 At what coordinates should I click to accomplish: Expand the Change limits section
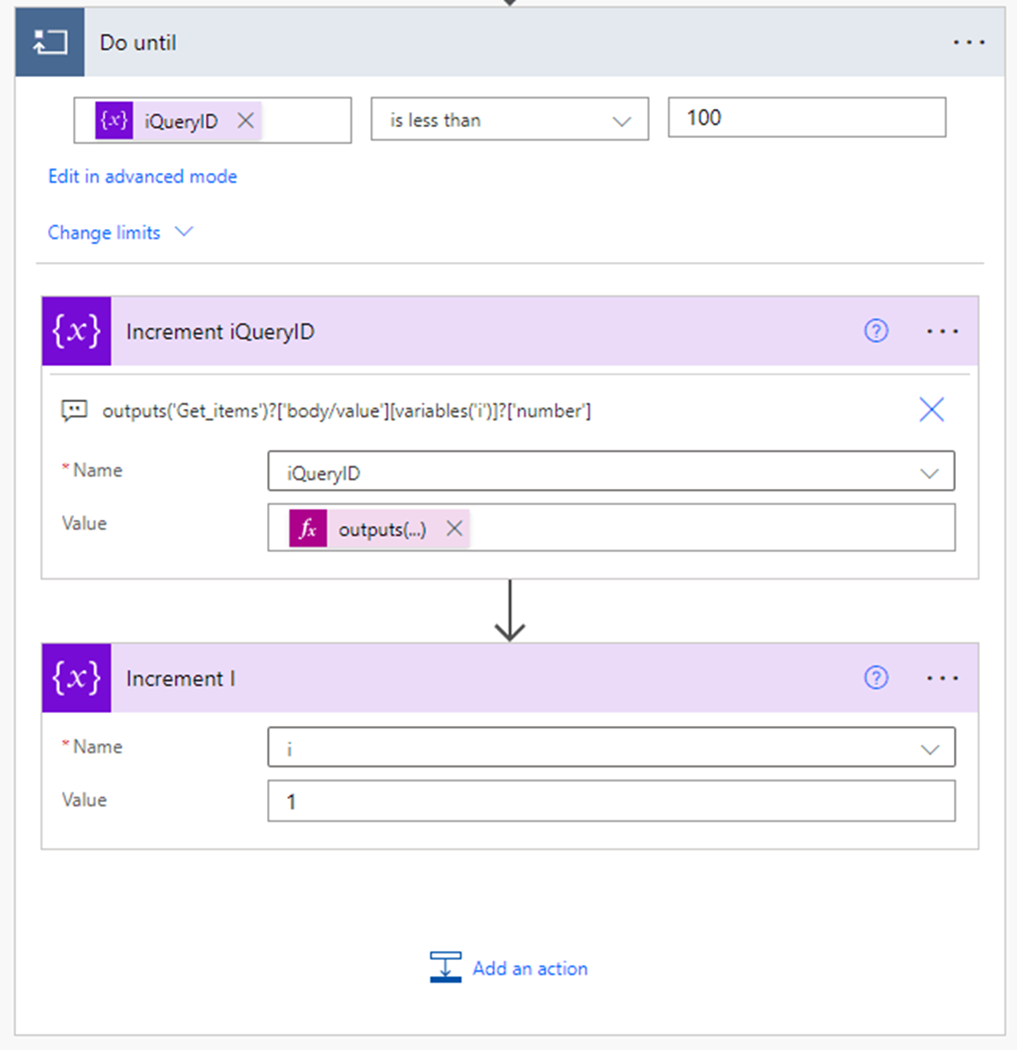click(x=120, y=232)
